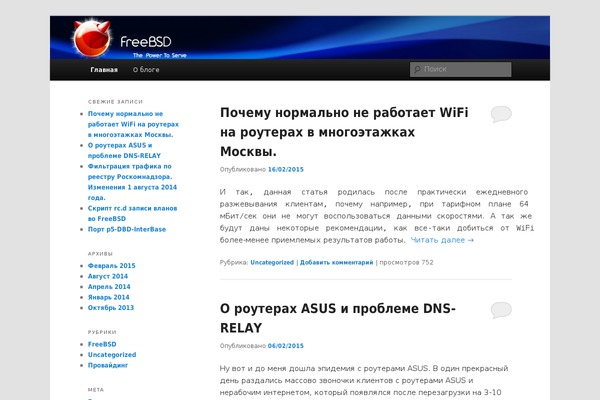Image resolution: width=600 pixels, height=400 pixels.
Task: Click the search magnifier icon
Action: (x=417, y=69)
